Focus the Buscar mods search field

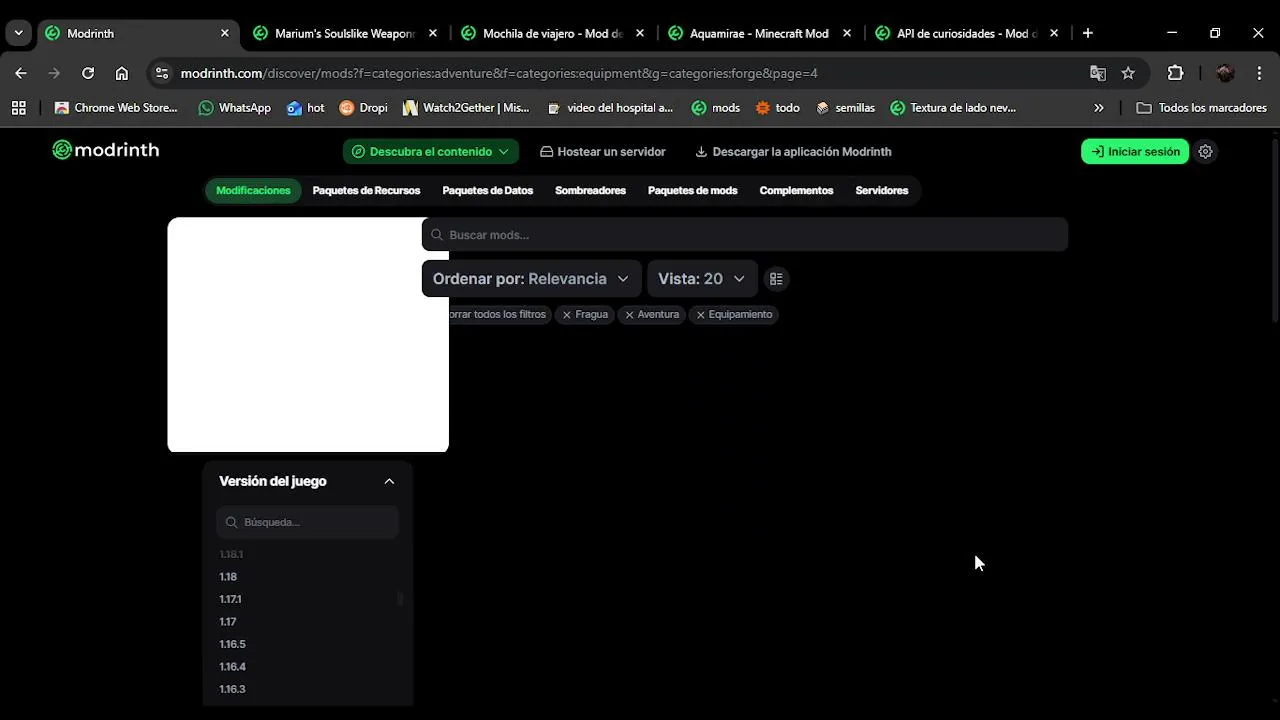coord(745,235)
